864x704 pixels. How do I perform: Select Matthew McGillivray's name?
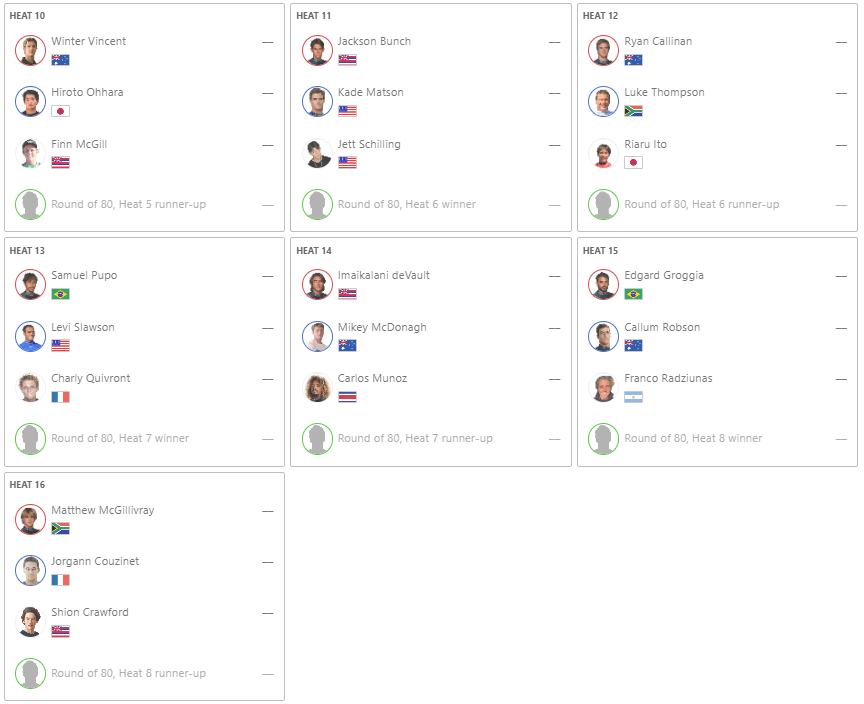tap(102, 510)
